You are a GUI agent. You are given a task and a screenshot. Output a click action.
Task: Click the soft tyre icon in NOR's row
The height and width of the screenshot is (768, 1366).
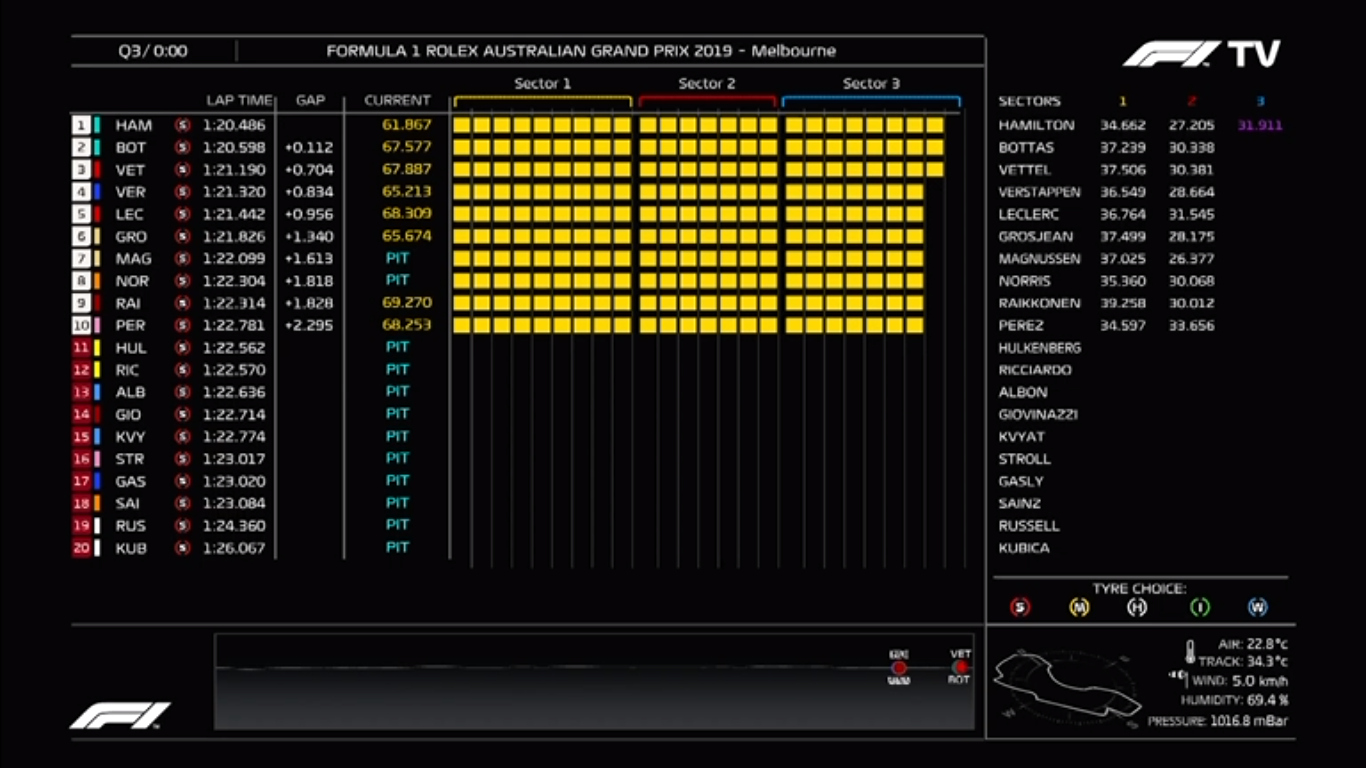point(182,281)
